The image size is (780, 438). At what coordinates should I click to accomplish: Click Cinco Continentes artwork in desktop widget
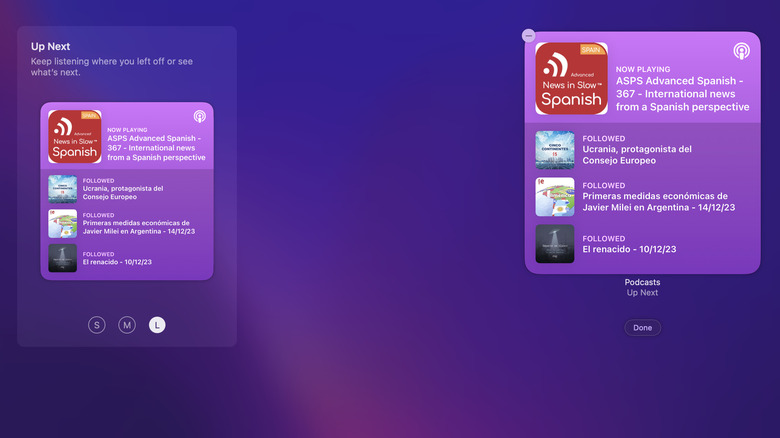click(x=555, y=150)
